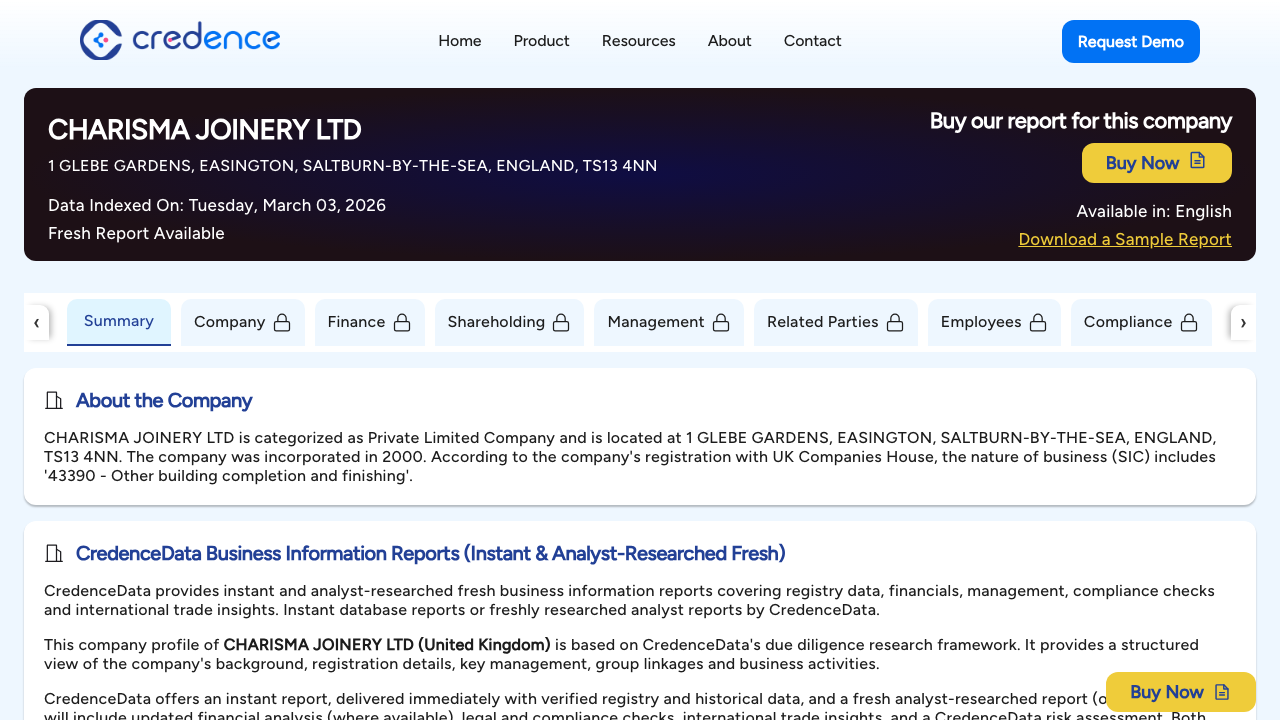Click the lock icon on the Management tab
Image resolution: width=1280 pixels, height=720 pixels.
tap(721, 322)
